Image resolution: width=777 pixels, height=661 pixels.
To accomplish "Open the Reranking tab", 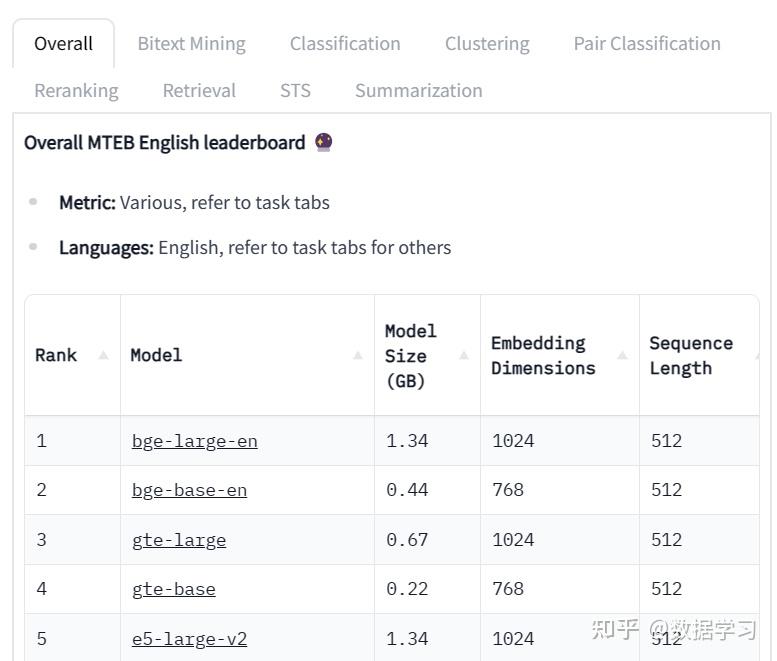I will click(76, 90).
